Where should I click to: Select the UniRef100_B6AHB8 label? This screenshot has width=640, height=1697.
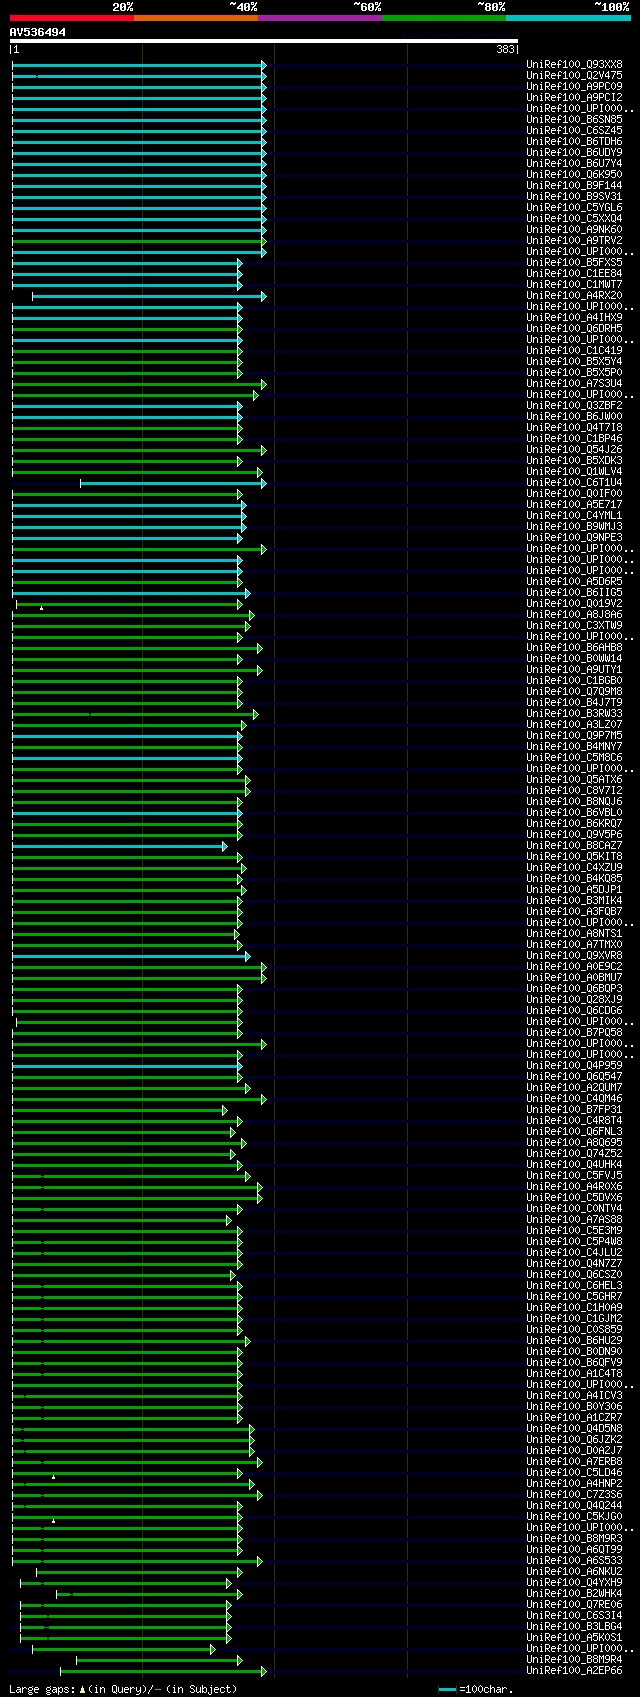574,647
